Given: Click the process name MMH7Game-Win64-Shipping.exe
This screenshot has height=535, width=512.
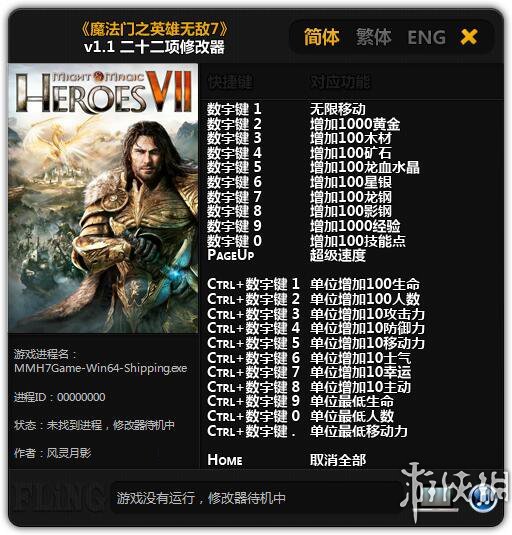Looking at the screenshot, I should (101, 368).
